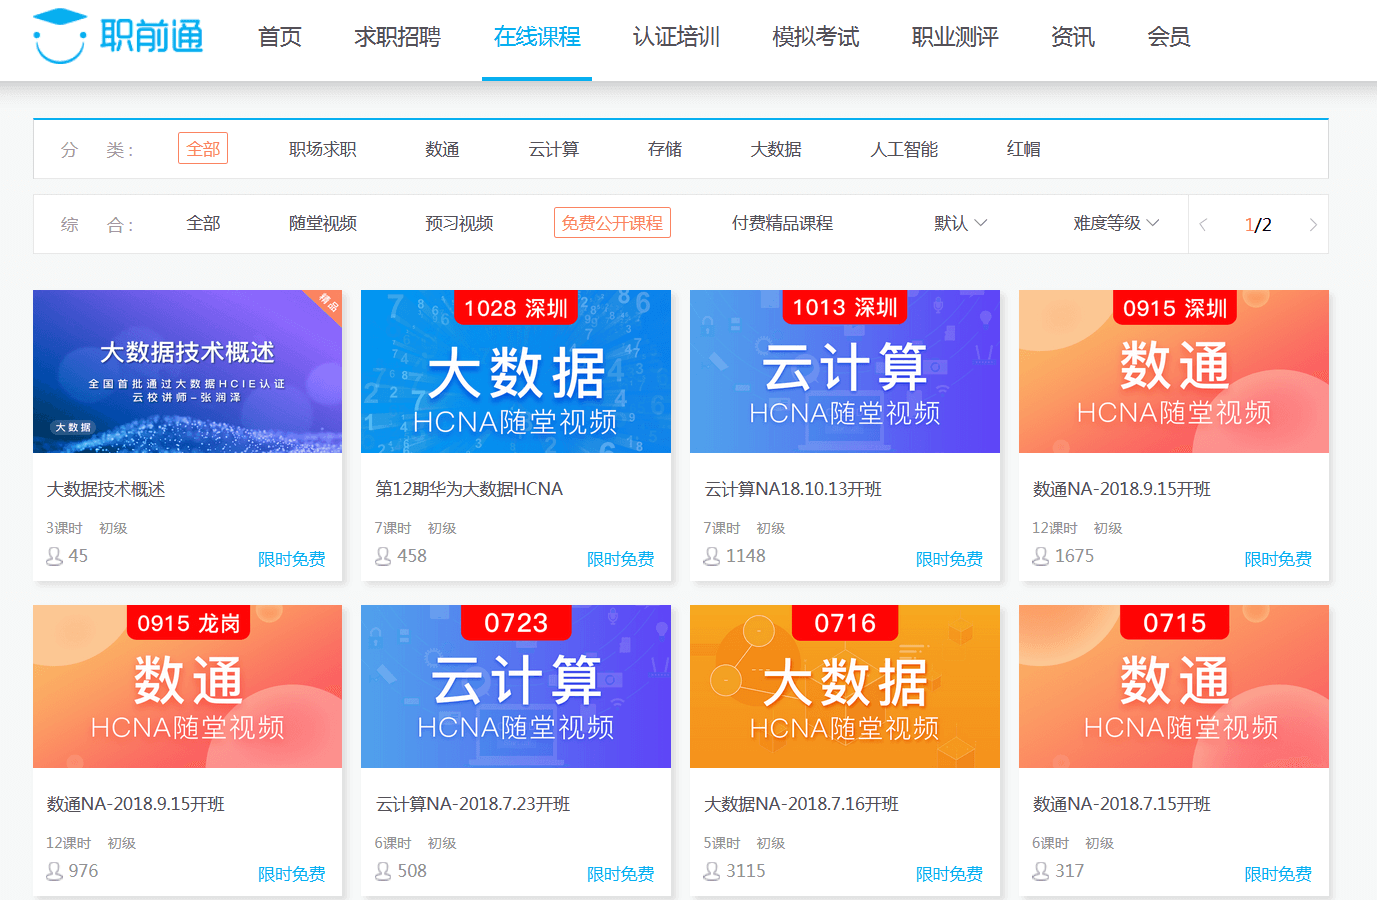Open the 0716 大数据 HCNA随堂视频 thumbnail
Viewport: 1377px width, 900px height.
(x=844, y=686)
